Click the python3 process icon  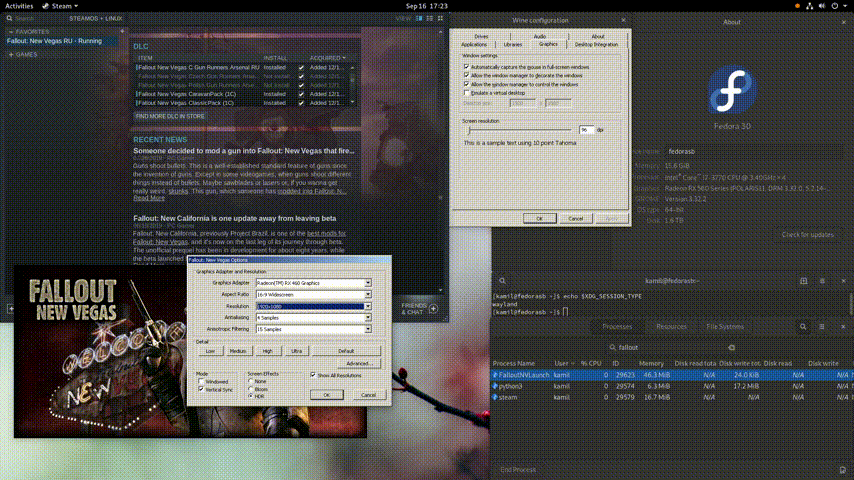point(495,386)
